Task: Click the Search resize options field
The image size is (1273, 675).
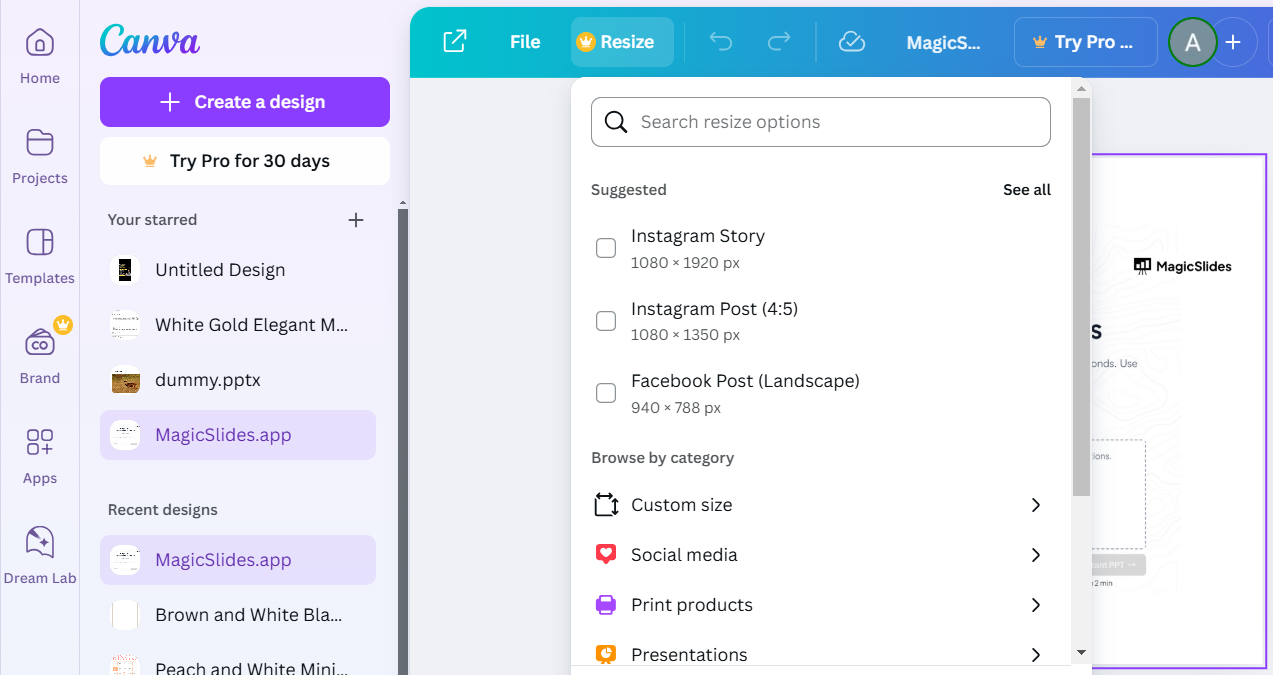Action: tap(820, 122)
